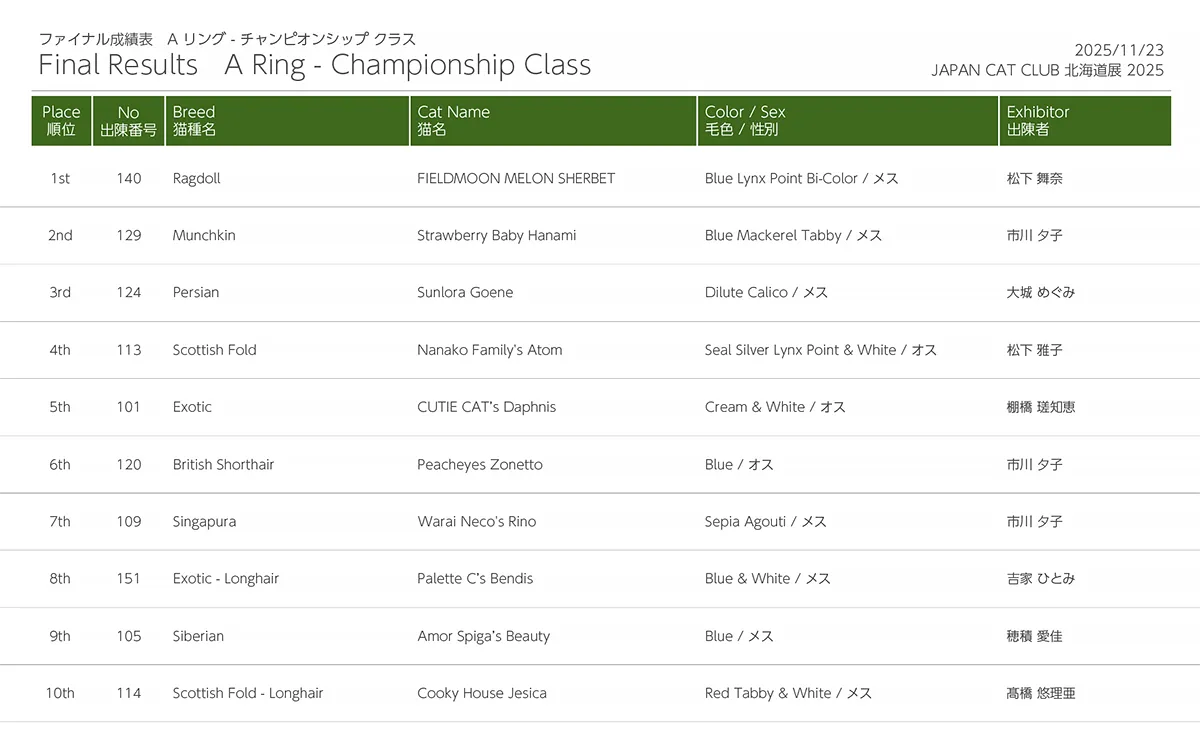Click the British Shorthair breed cell
The height and width of the screenshot is (755, 1200).
(x=223, y=465)
